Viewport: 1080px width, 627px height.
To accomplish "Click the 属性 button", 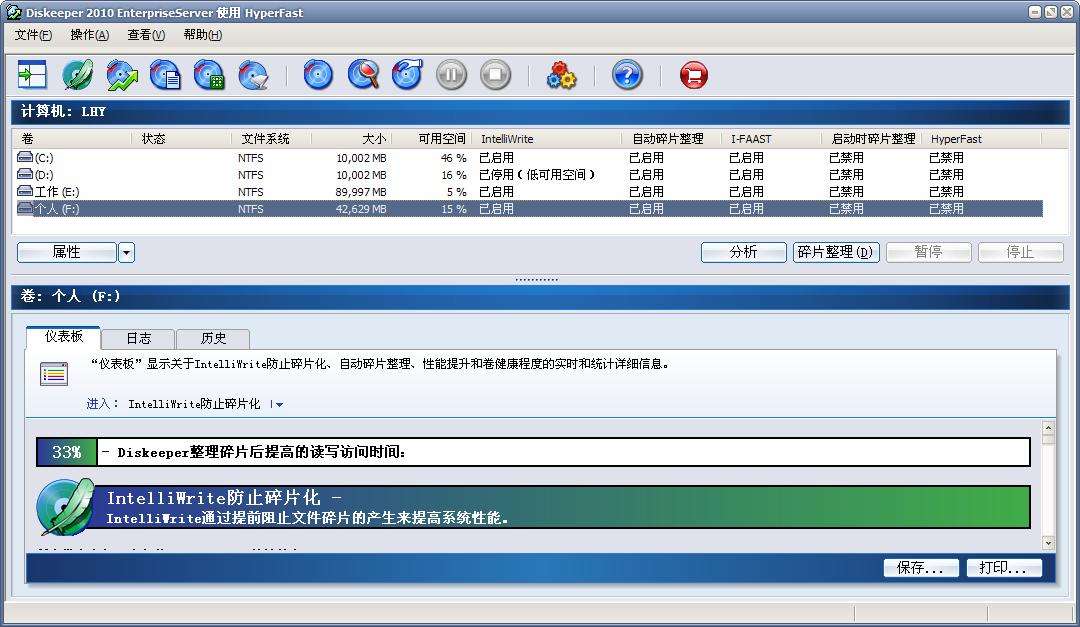I will (67, 252).
